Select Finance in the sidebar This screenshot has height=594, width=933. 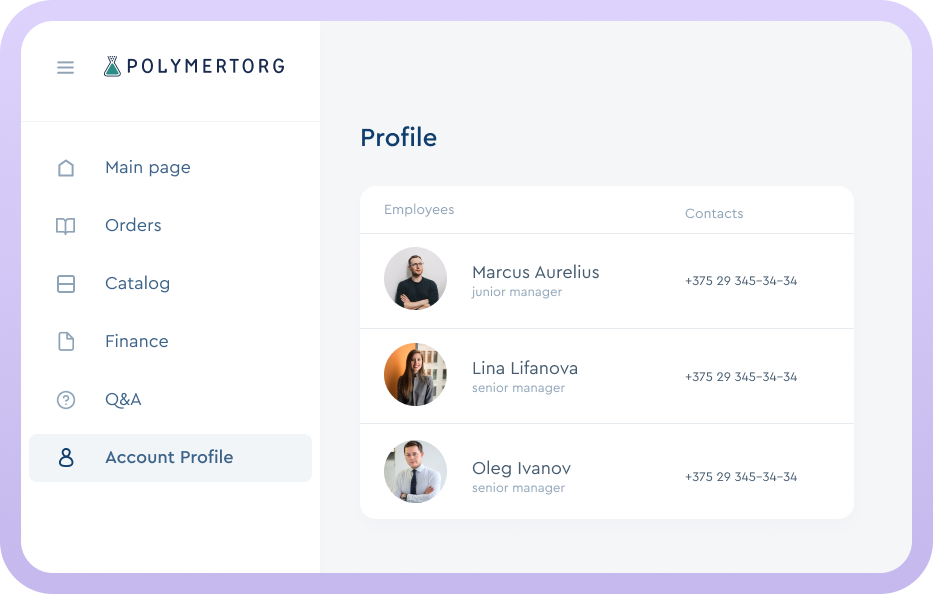[x=136, y=342]
